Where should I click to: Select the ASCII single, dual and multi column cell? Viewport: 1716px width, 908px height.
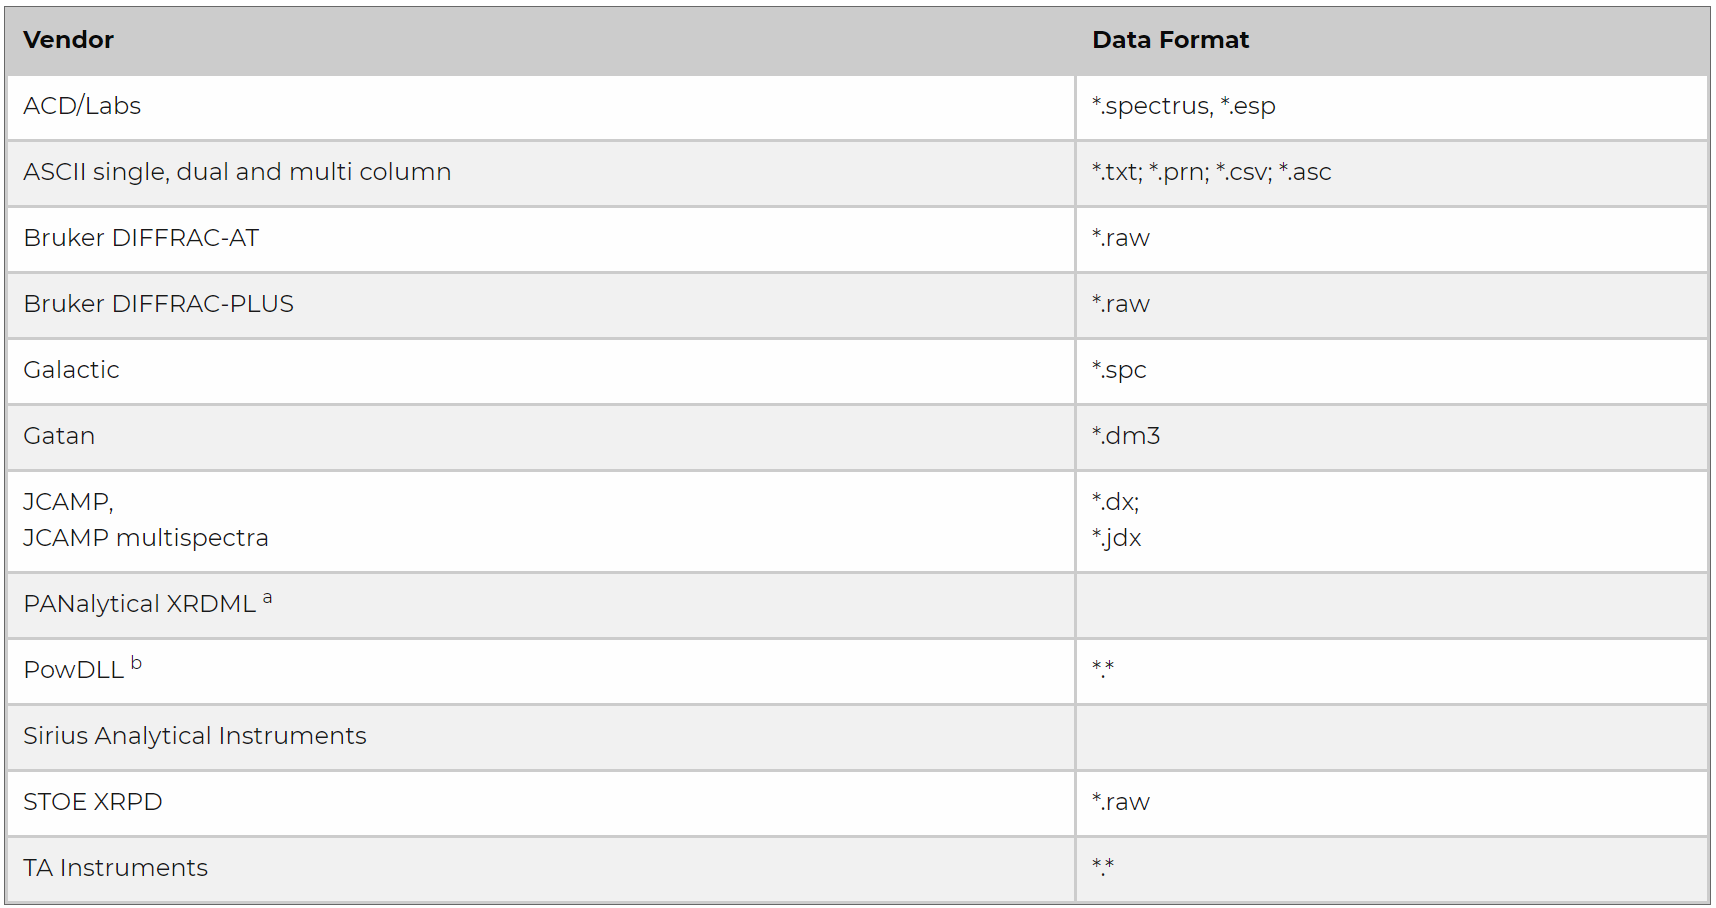pos(237,172)
